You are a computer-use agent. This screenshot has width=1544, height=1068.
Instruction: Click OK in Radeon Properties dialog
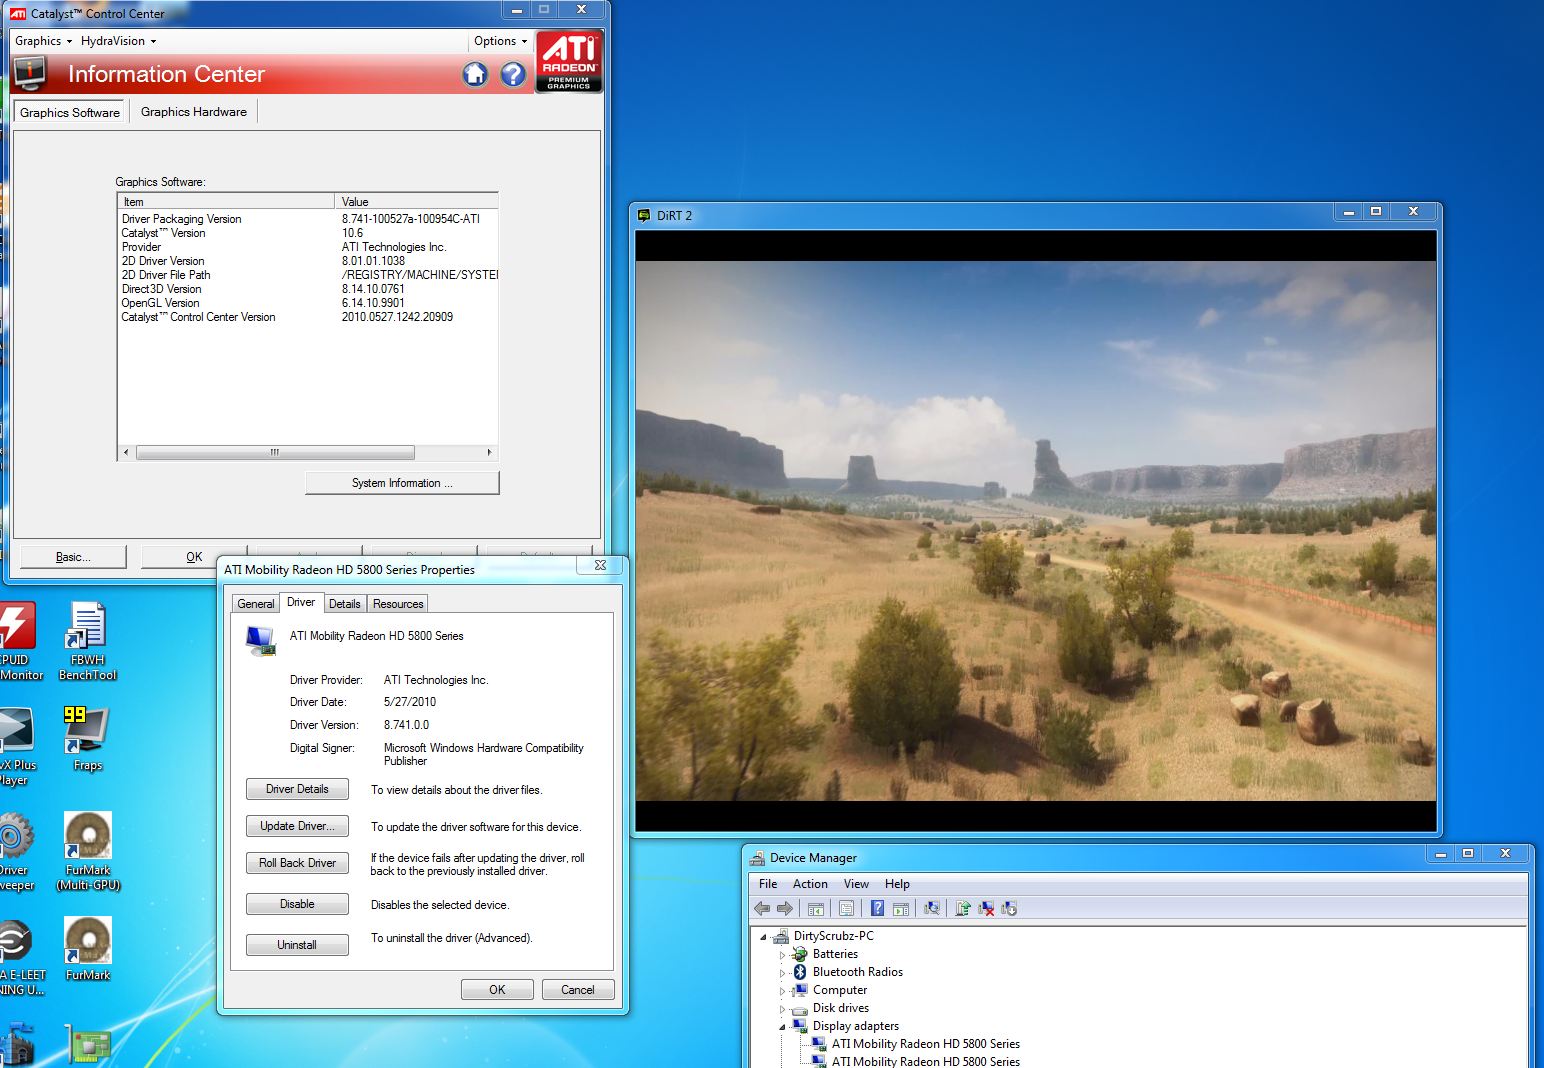pyautogui.click(x=497, y=990)
